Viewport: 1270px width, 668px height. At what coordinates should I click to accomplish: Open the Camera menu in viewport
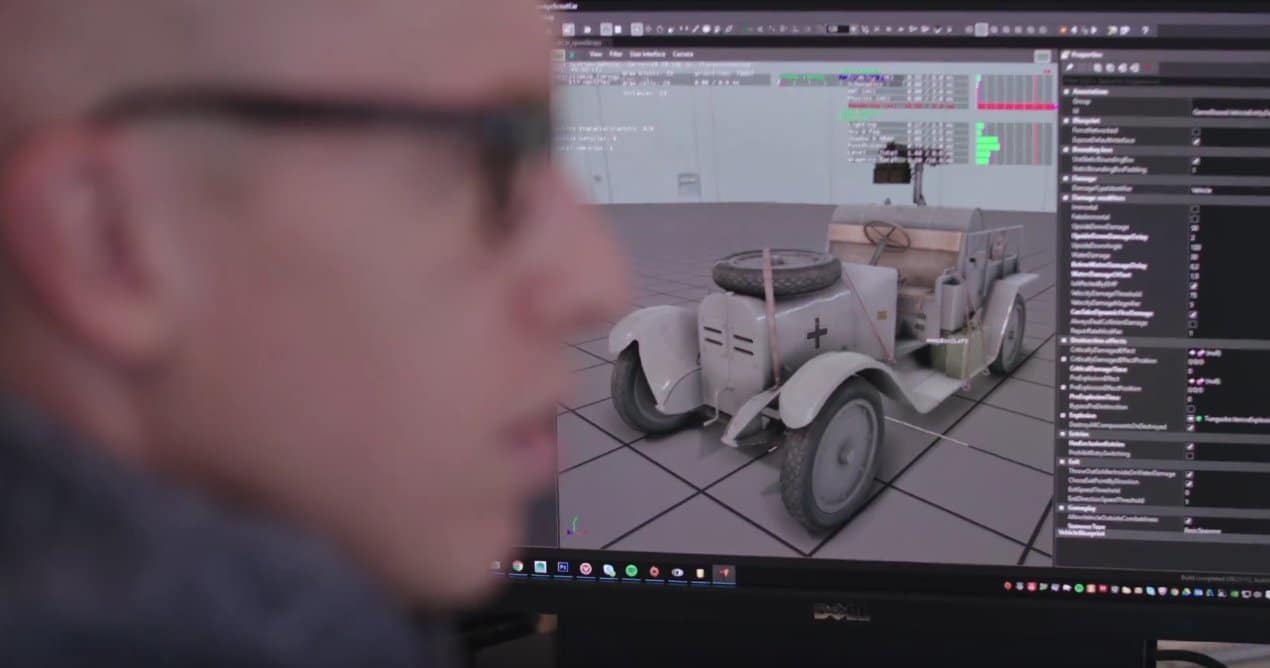[x=683, y=54]
